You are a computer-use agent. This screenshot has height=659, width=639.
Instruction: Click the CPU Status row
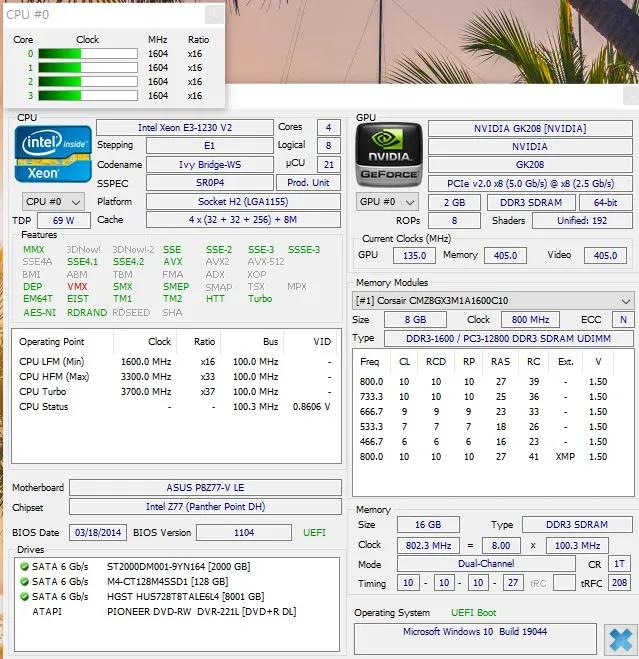(x=175, y=407)
